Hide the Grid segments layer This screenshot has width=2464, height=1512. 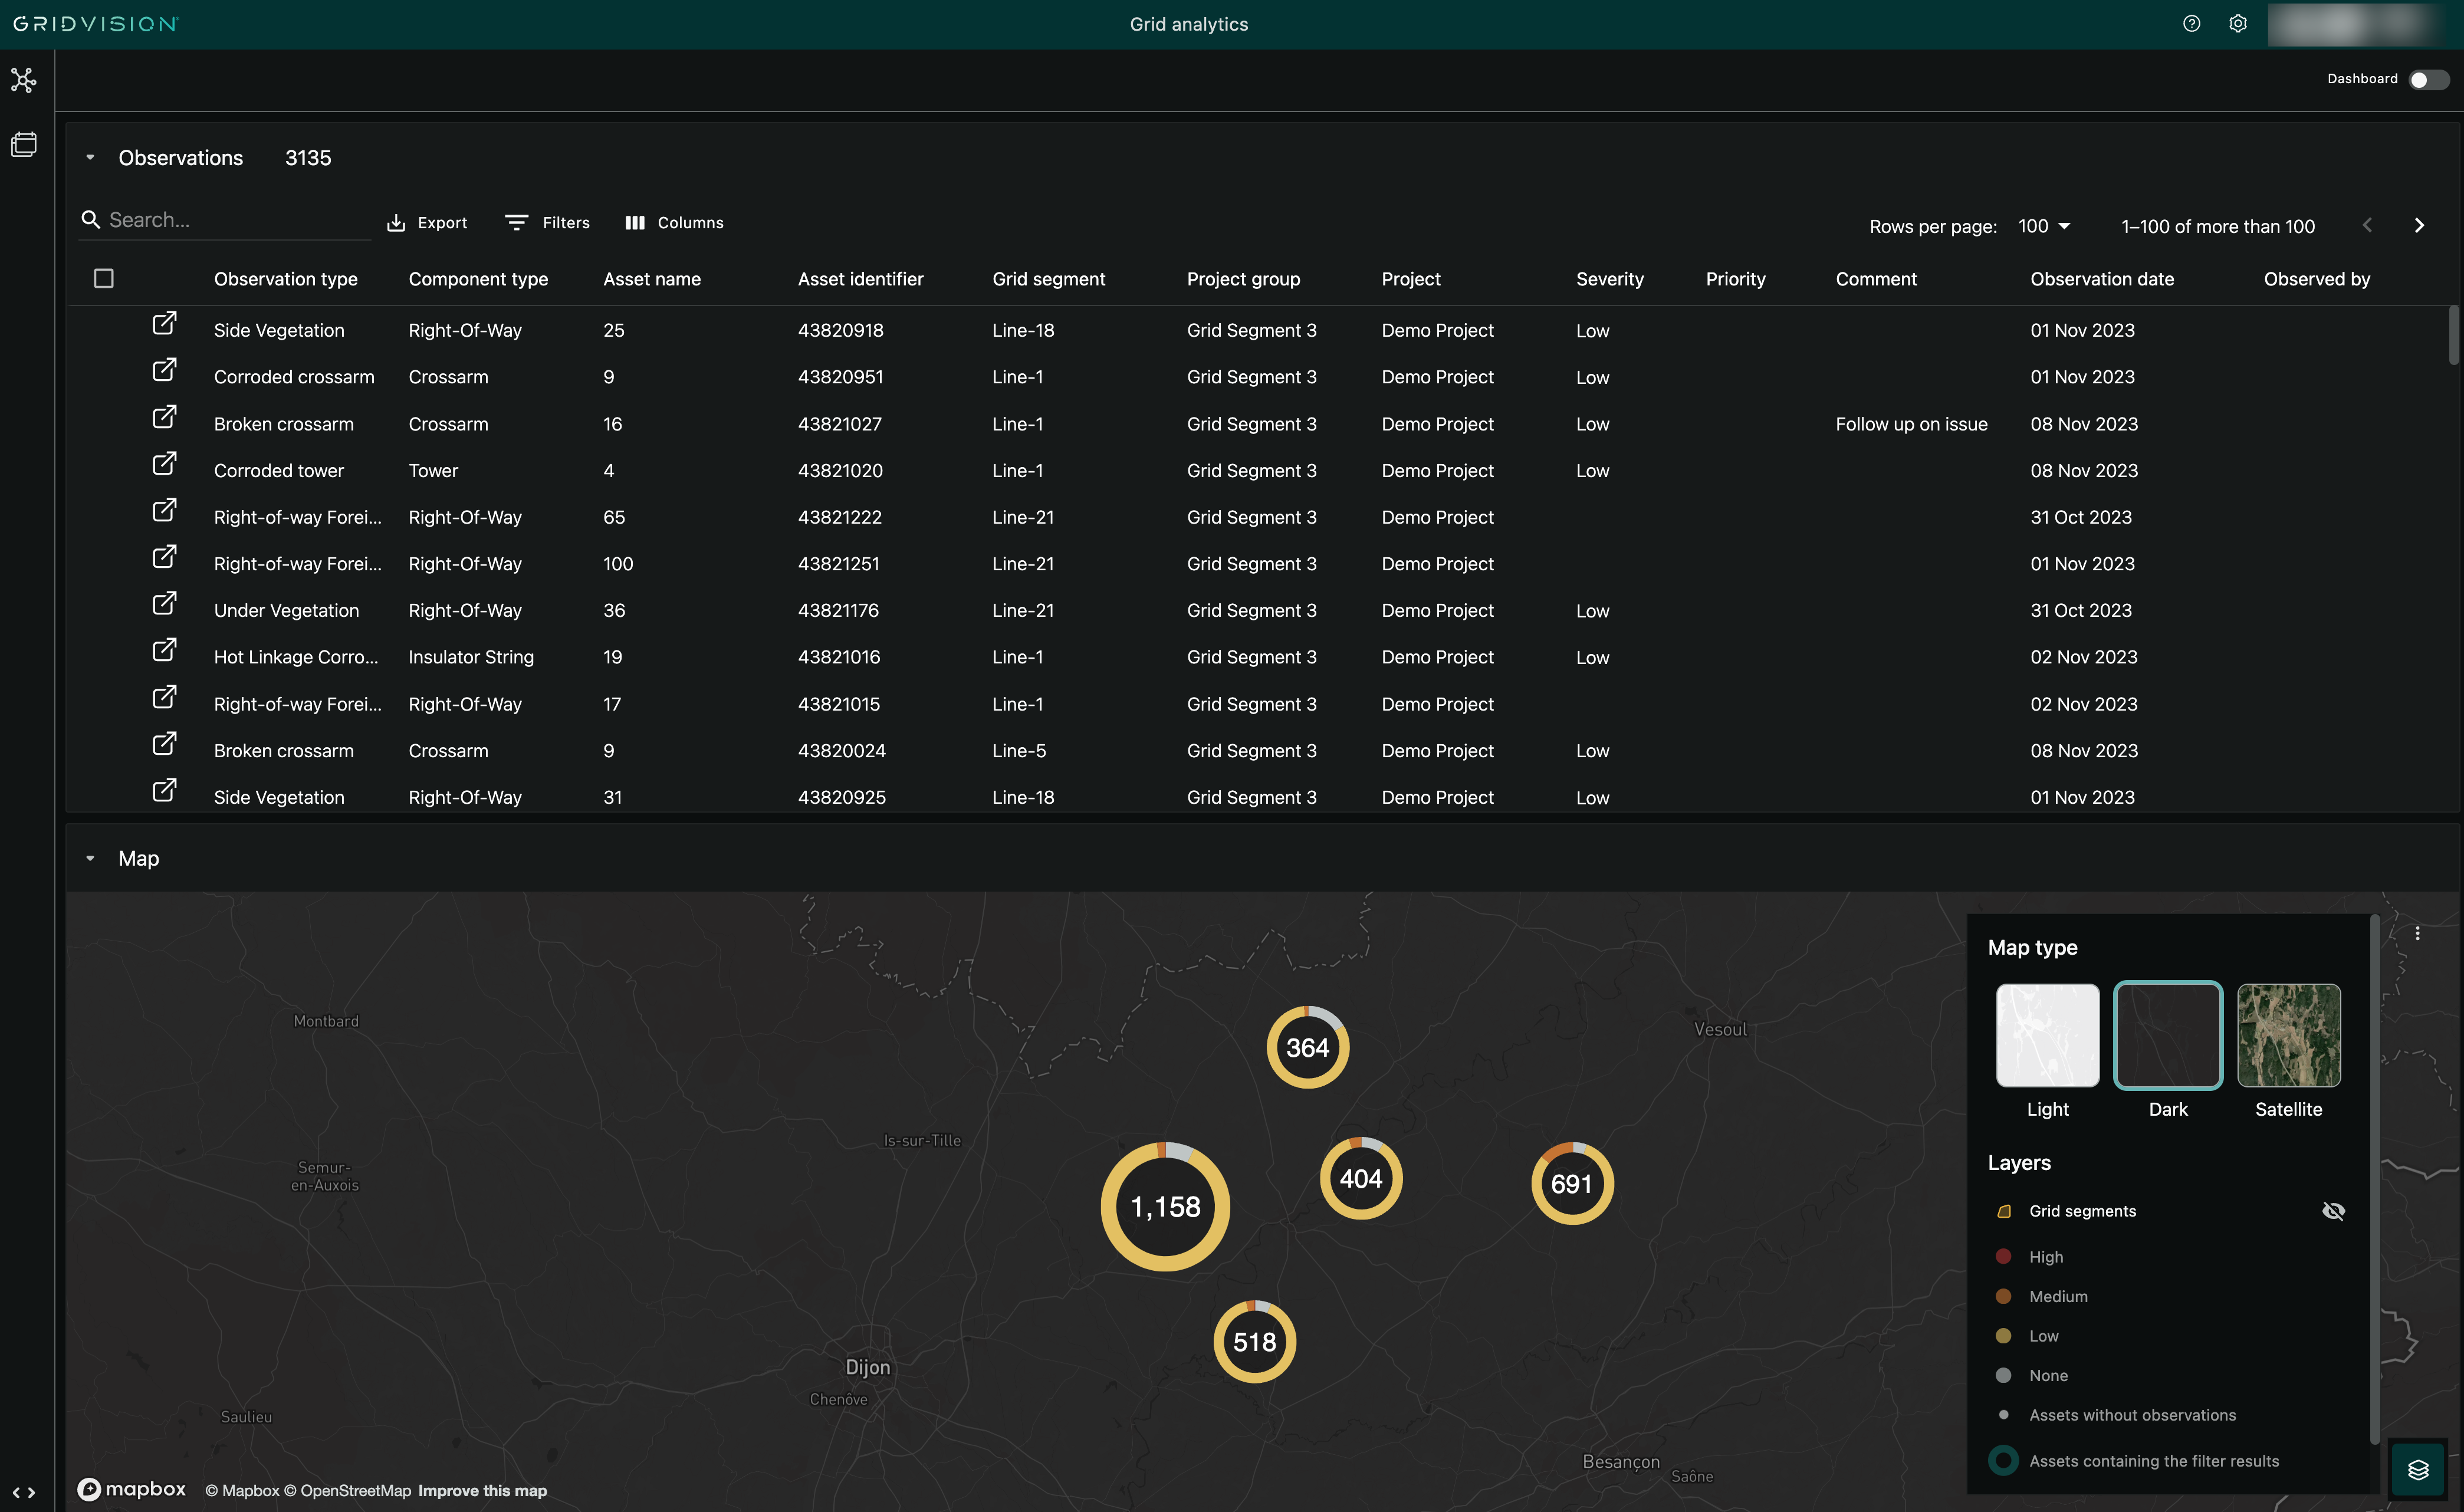[x=2335, y=1210]
